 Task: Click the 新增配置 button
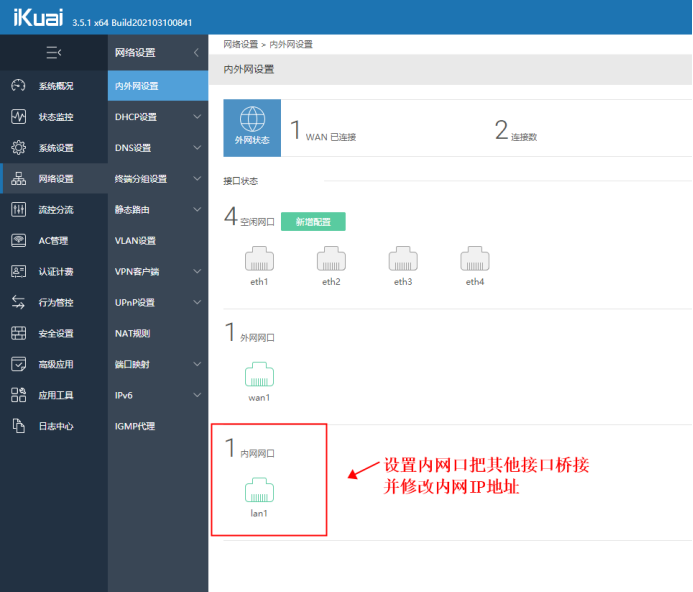313,222
